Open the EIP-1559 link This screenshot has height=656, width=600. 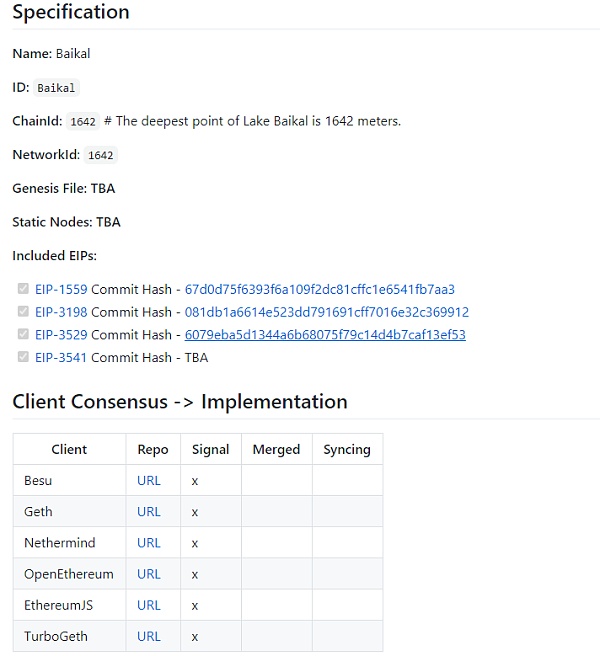click(61, 289)
